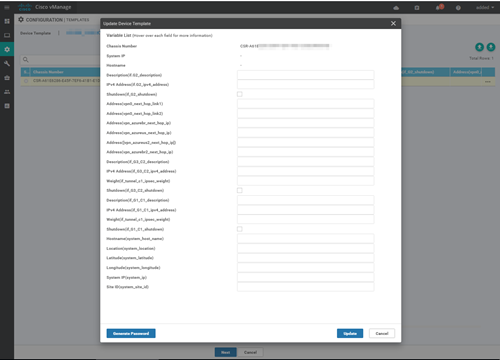Click the Update button
500x360 pixels.
point(350,333)
